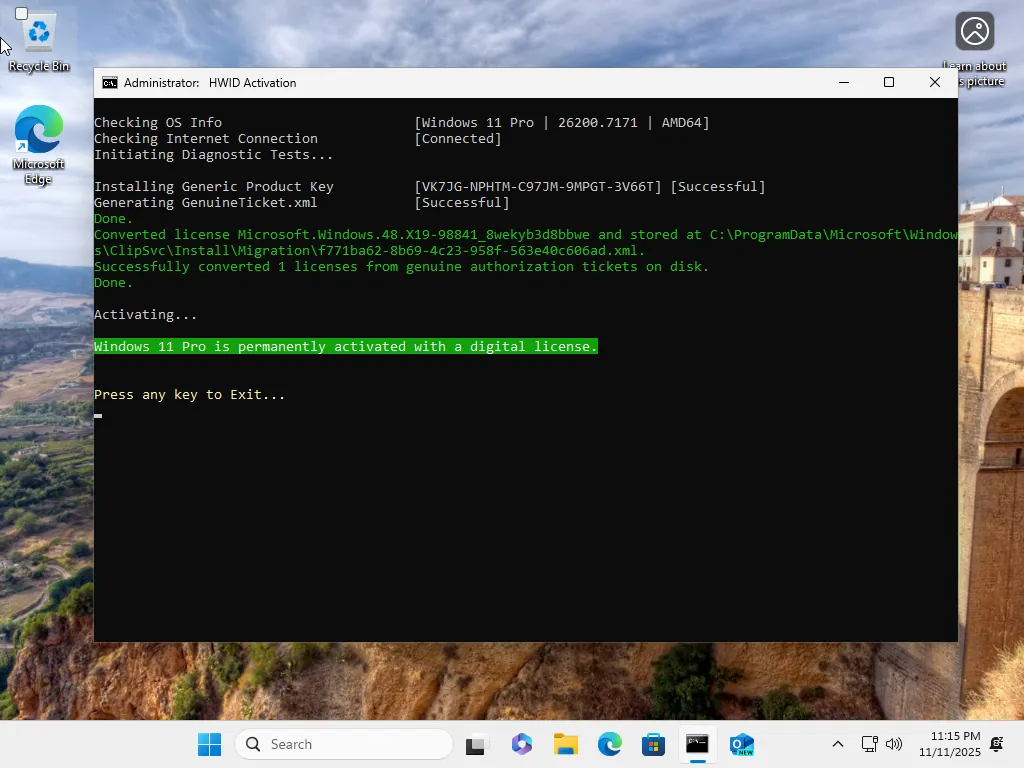Image resolution: width=1024 pixels, height=768 pixels.
Task: Open the notification bell in the tray
Action: [997, 744]
